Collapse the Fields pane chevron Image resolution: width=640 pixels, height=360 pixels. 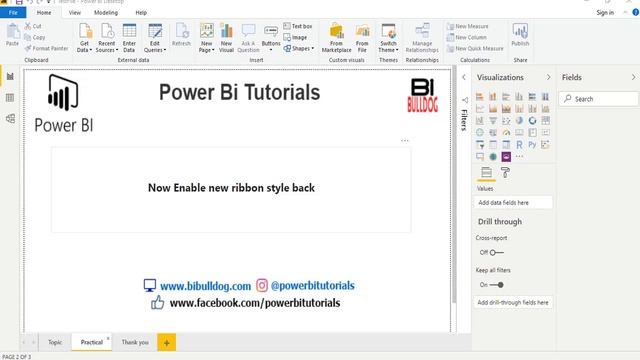point(633,77)
